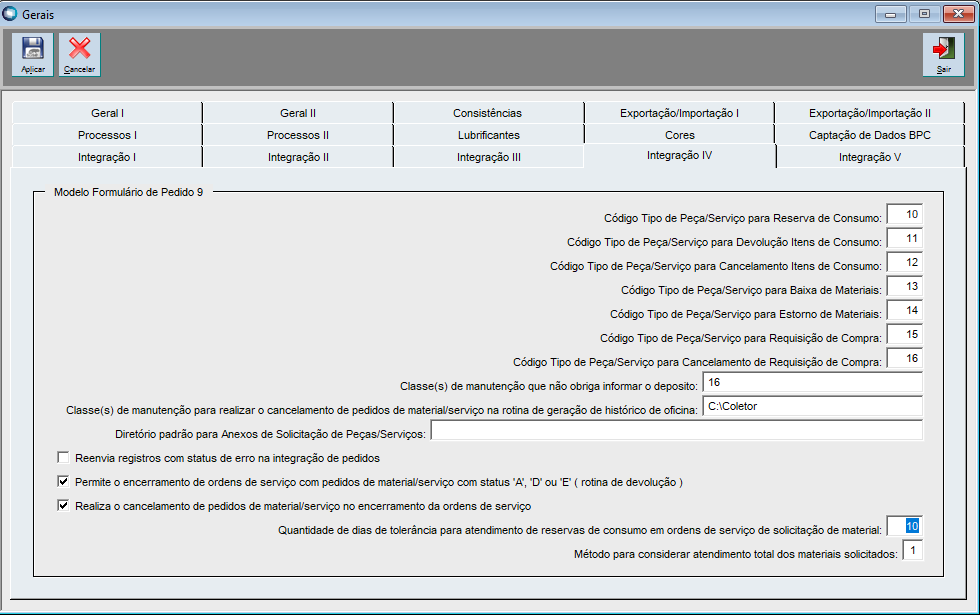
Task: Click the label Código Tipo de Peça/Serviço para Baixa de Materiais
Action: [x=751, y=290]
